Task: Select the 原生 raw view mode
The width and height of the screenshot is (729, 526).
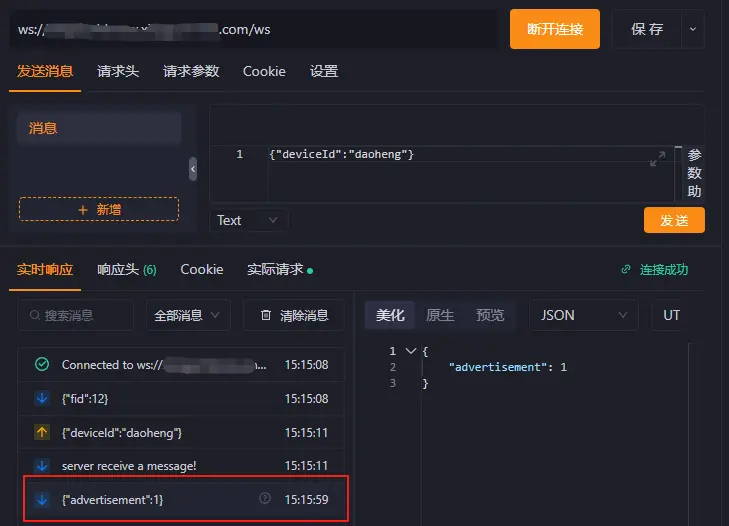Action: click(440, 315)
